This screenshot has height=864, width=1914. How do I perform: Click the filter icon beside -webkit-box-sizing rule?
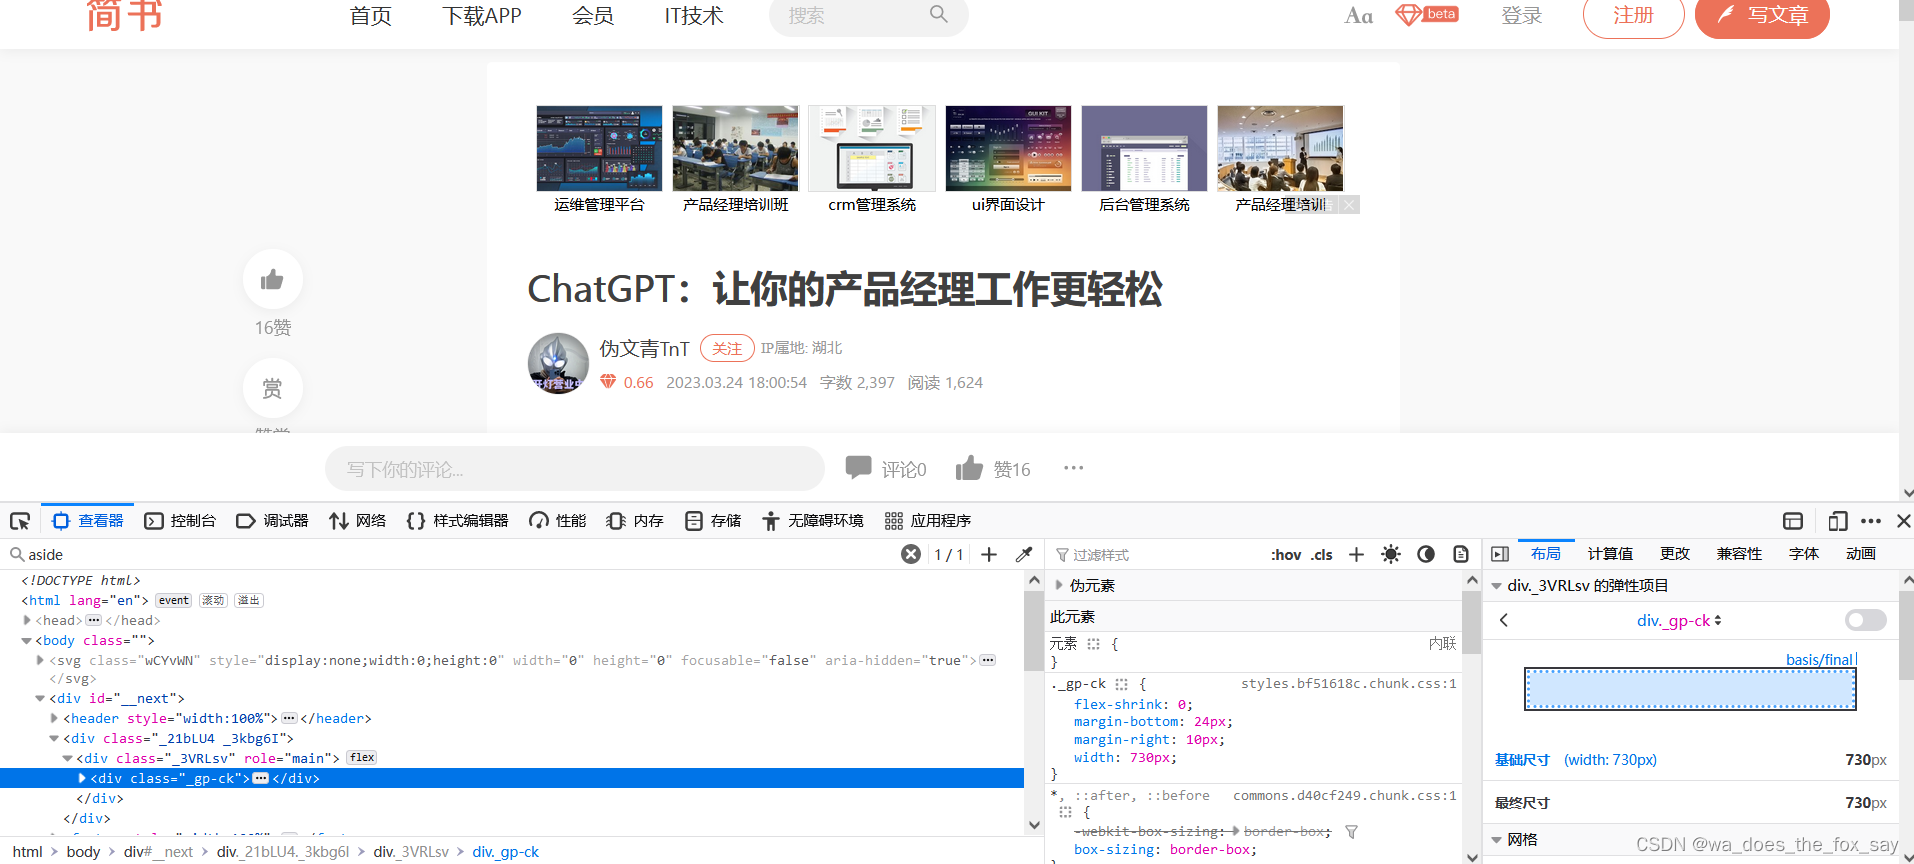pos(1351,832)
